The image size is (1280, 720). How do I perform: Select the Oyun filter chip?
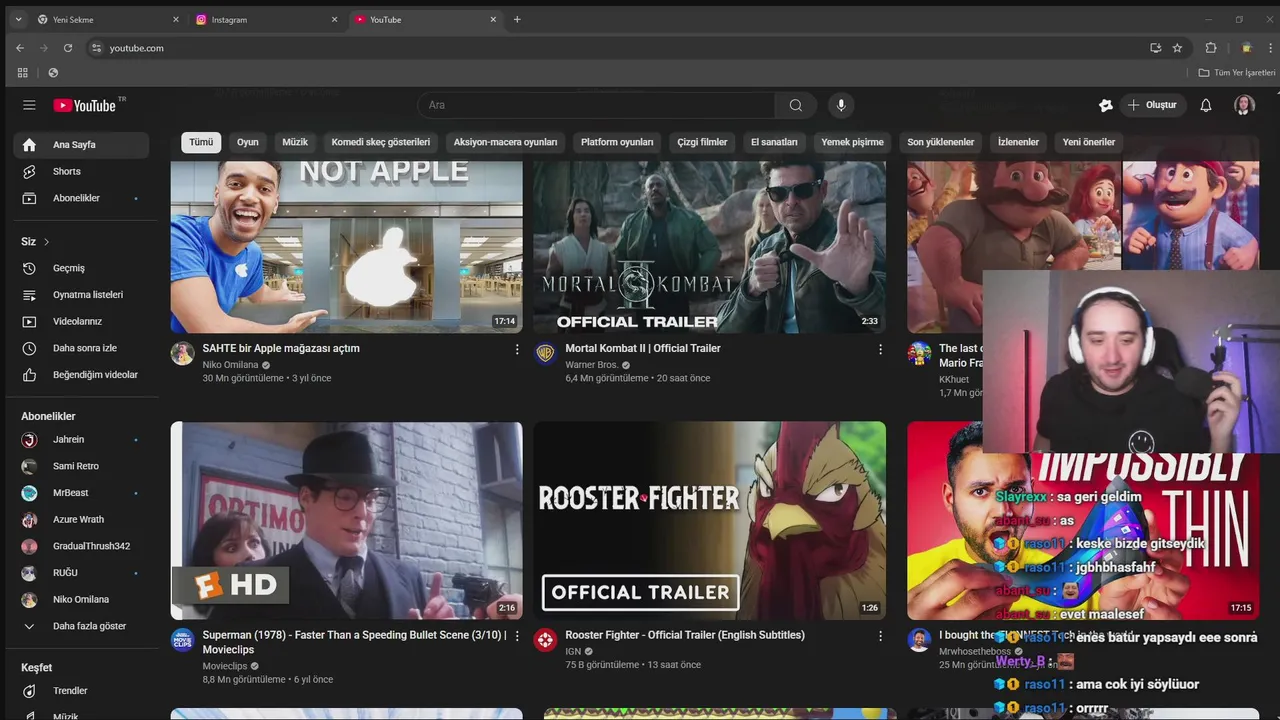pos(248,142)
